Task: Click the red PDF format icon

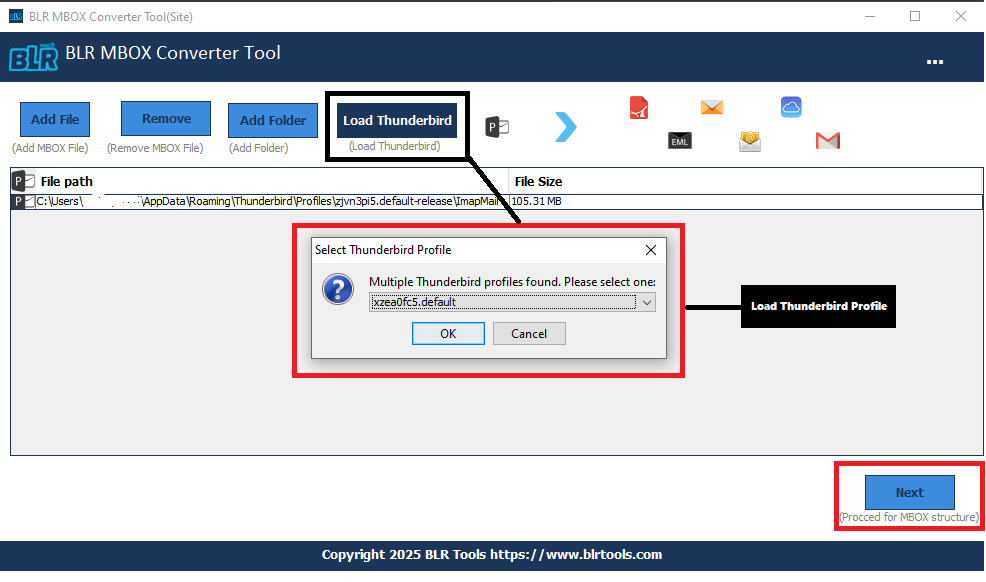Action: coord(640,108)
